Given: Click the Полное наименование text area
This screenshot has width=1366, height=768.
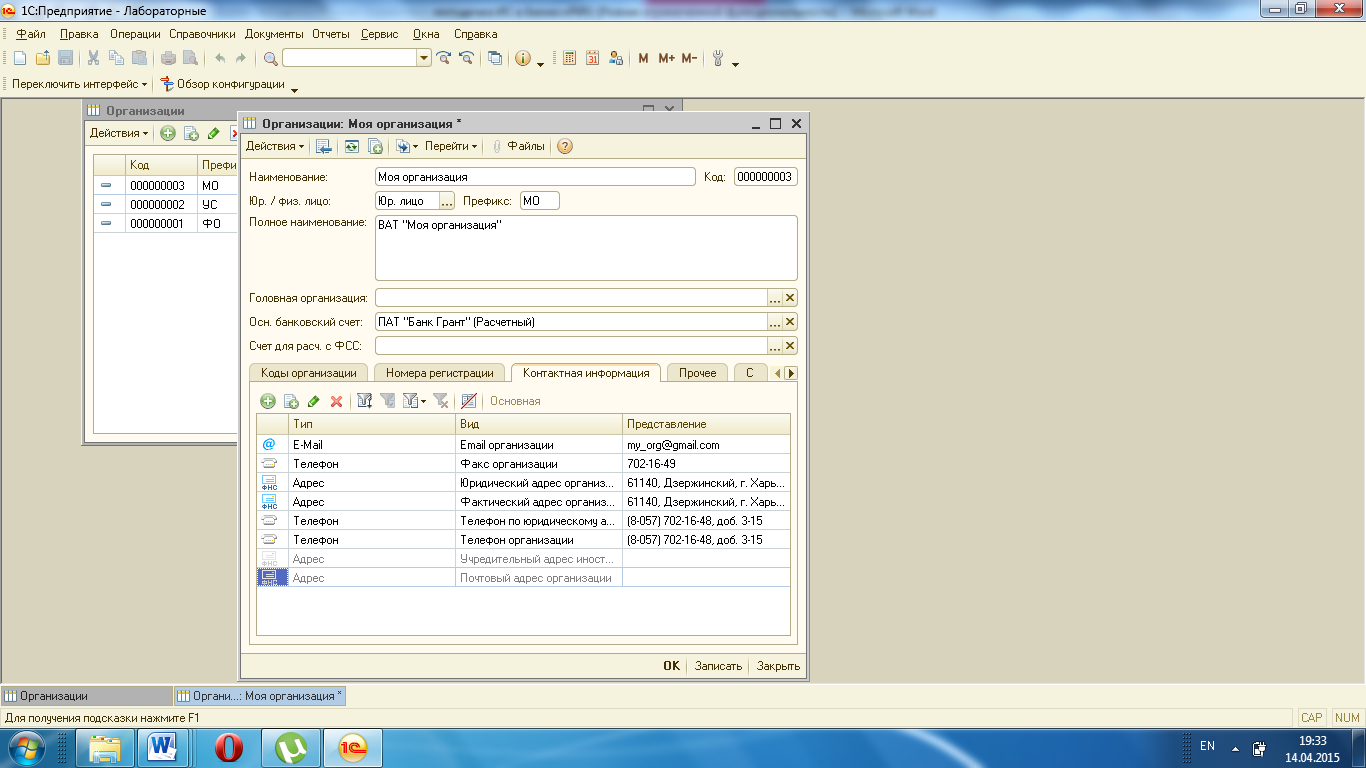Looking at the screenshot, I should tap(586, 248).
